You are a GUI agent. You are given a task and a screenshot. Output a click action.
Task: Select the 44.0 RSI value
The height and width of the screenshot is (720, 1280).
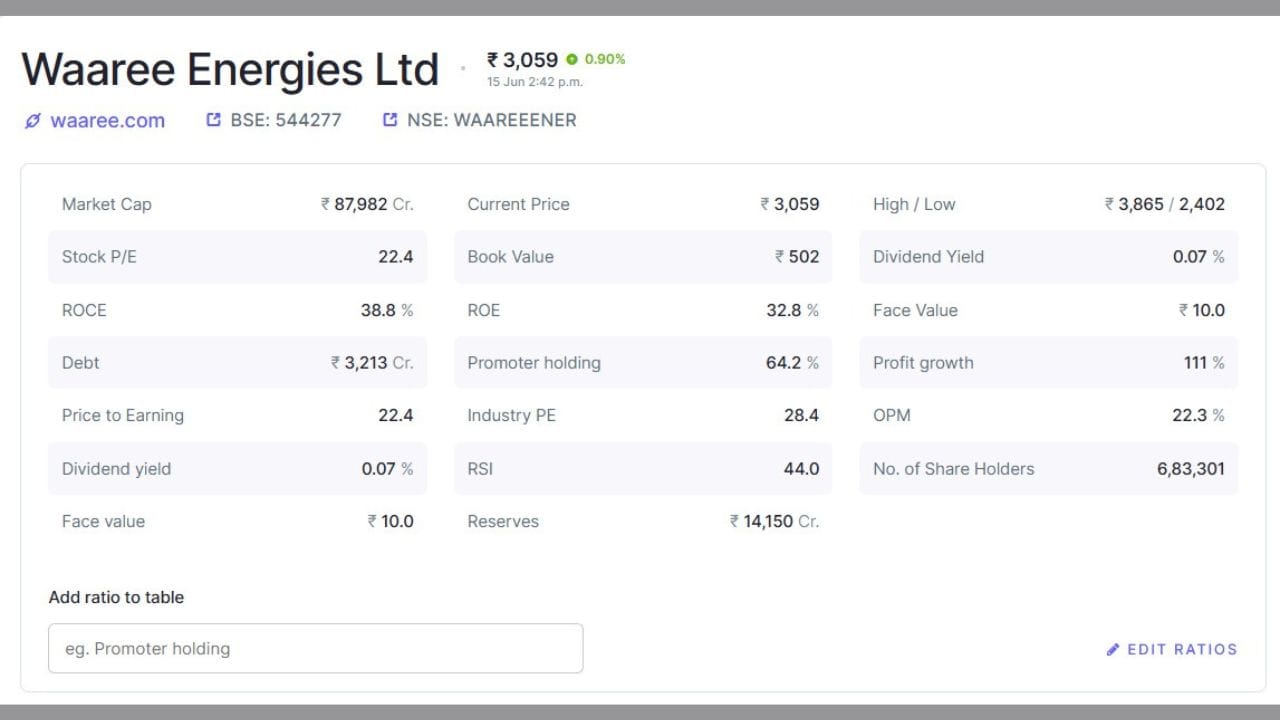click(802, 468)
